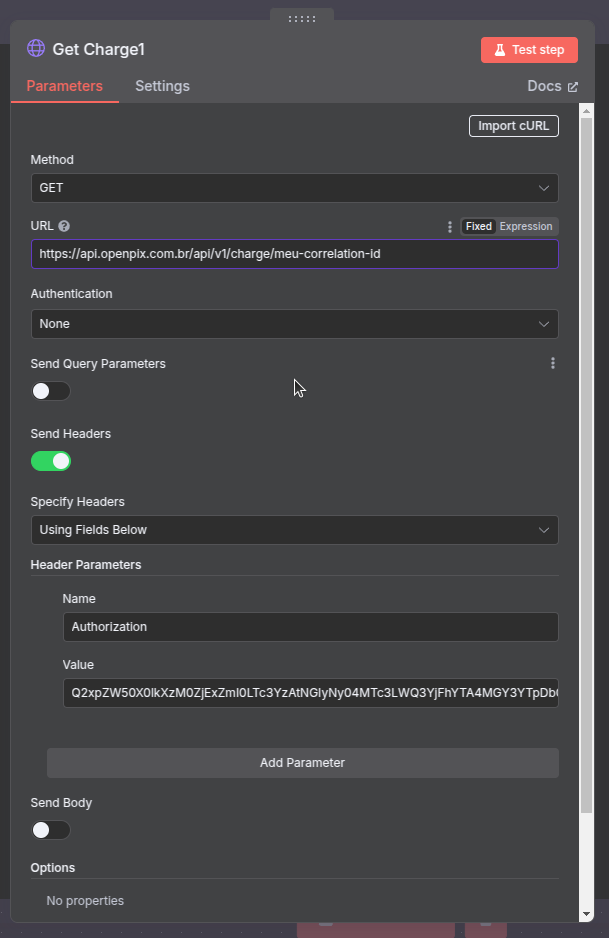The width and height of the screenshot is (609, 938).
Task: Click the globe HTTP node icon
Action: point(36,49)
